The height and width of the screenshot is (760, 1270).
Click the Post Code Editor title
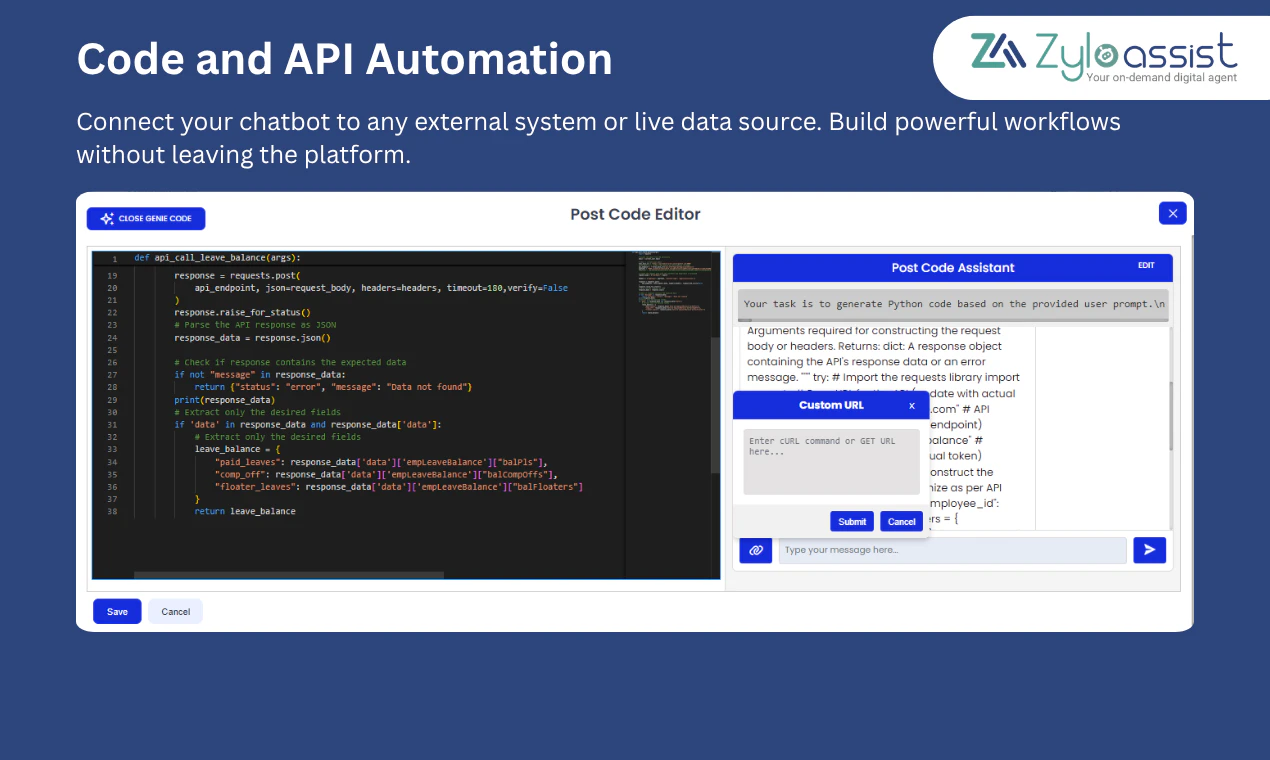[635, 214]
